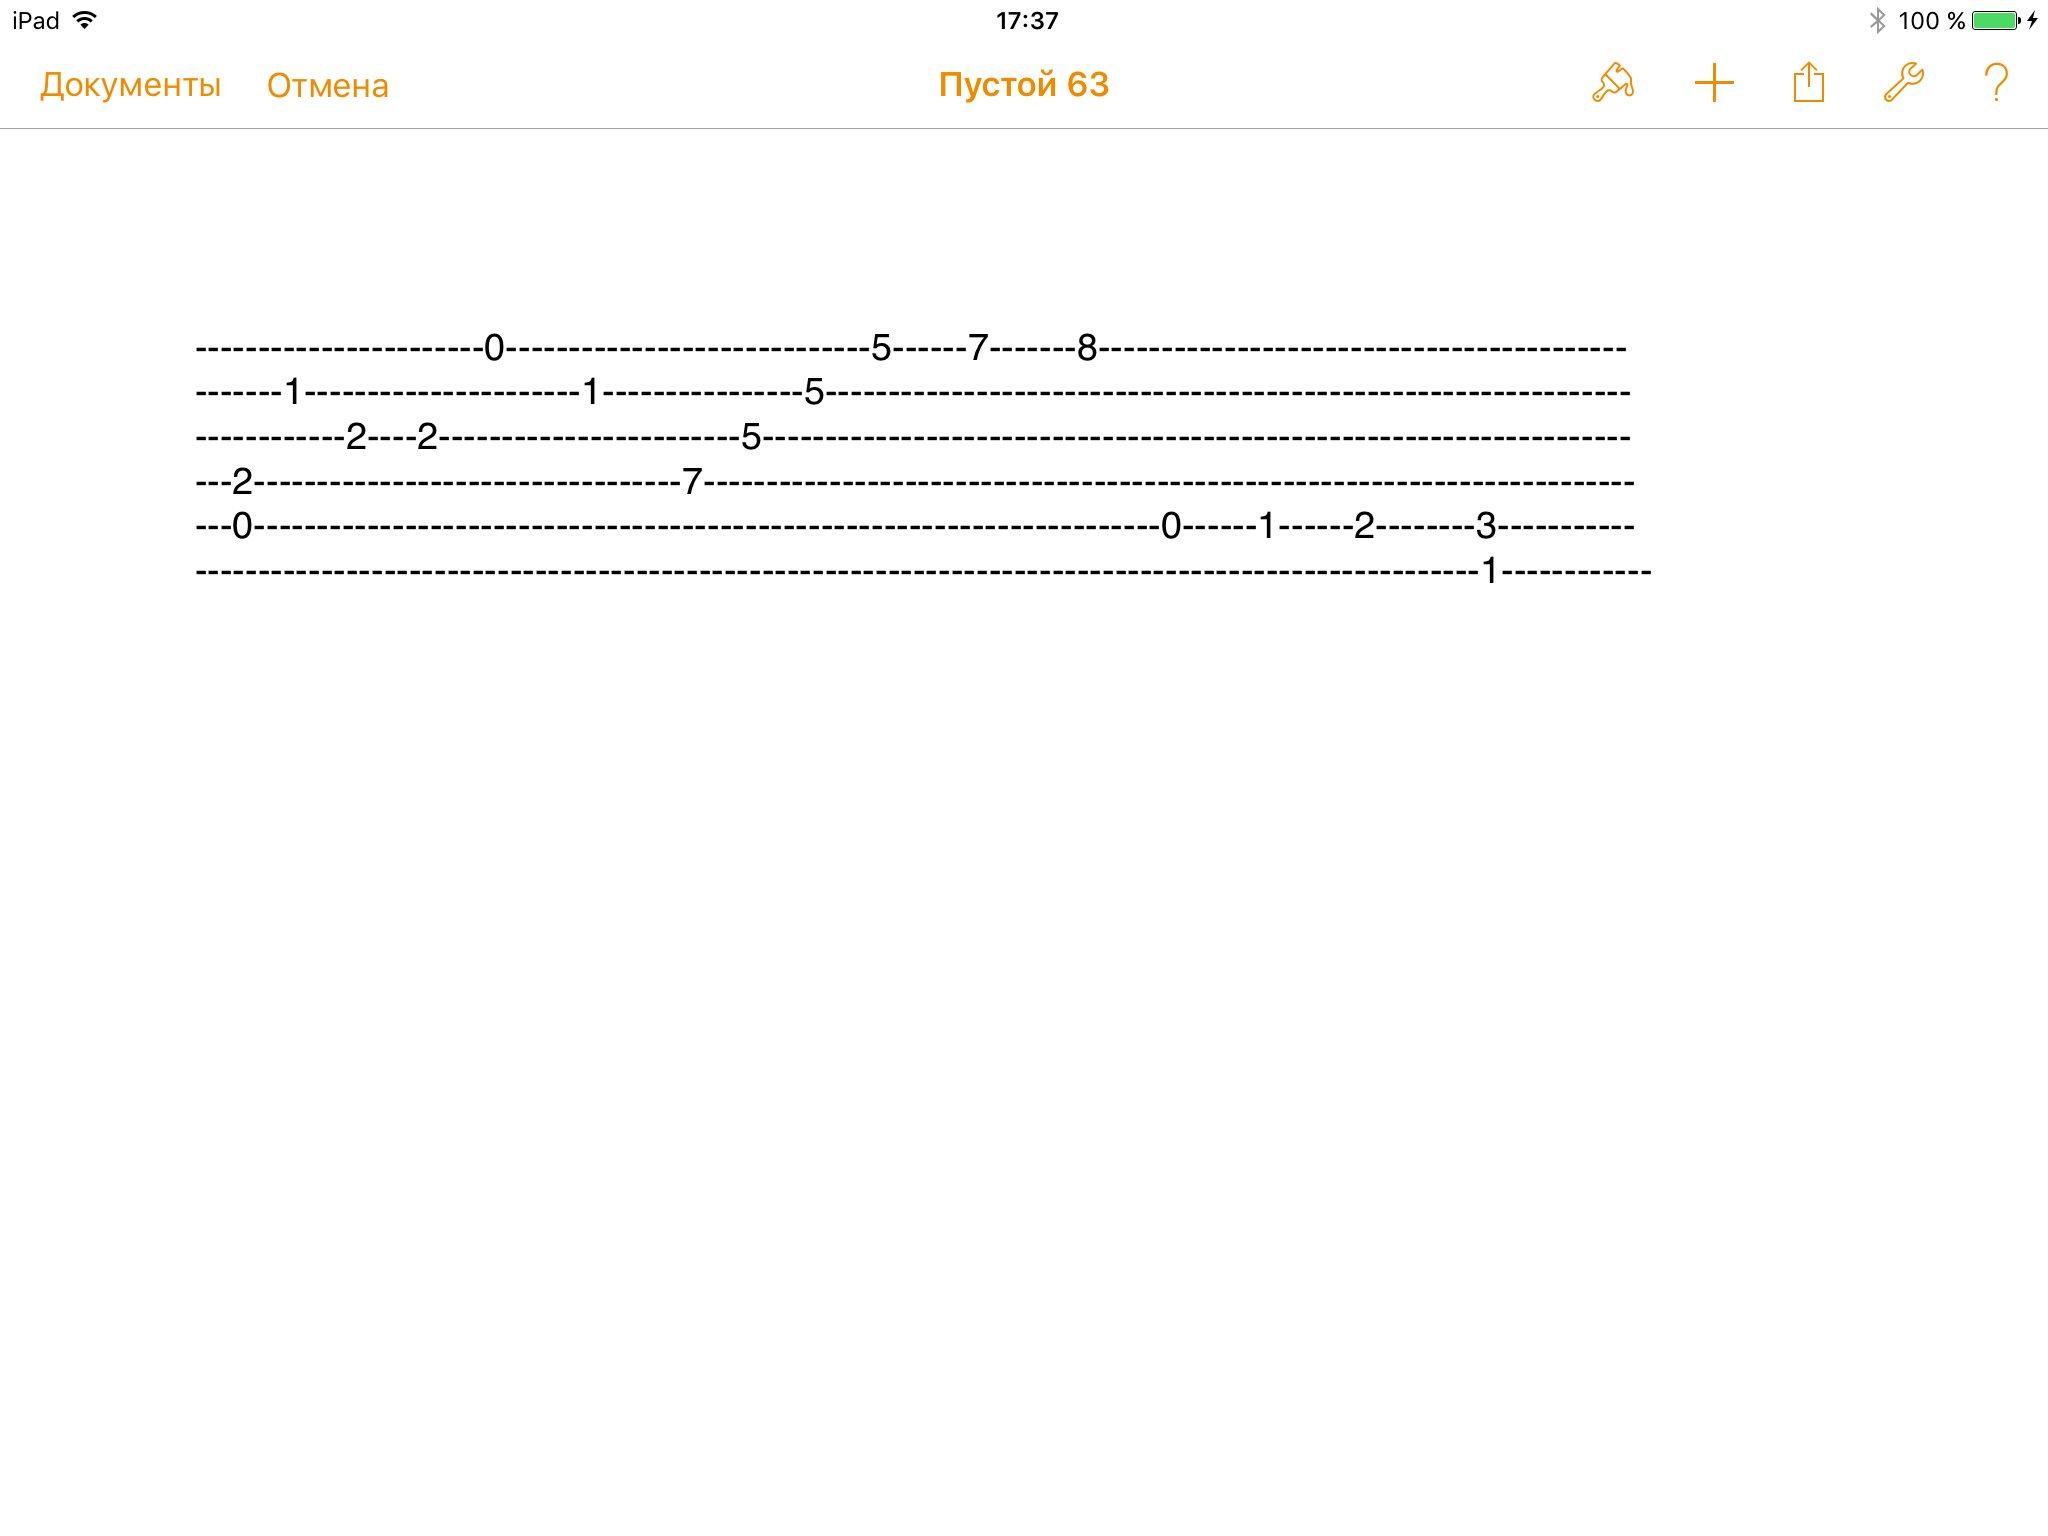Place cursor at 7 on fourth tab line
Image resolution: width=2048 pixels, height=1536 pixels.
(x=692, y=482)
